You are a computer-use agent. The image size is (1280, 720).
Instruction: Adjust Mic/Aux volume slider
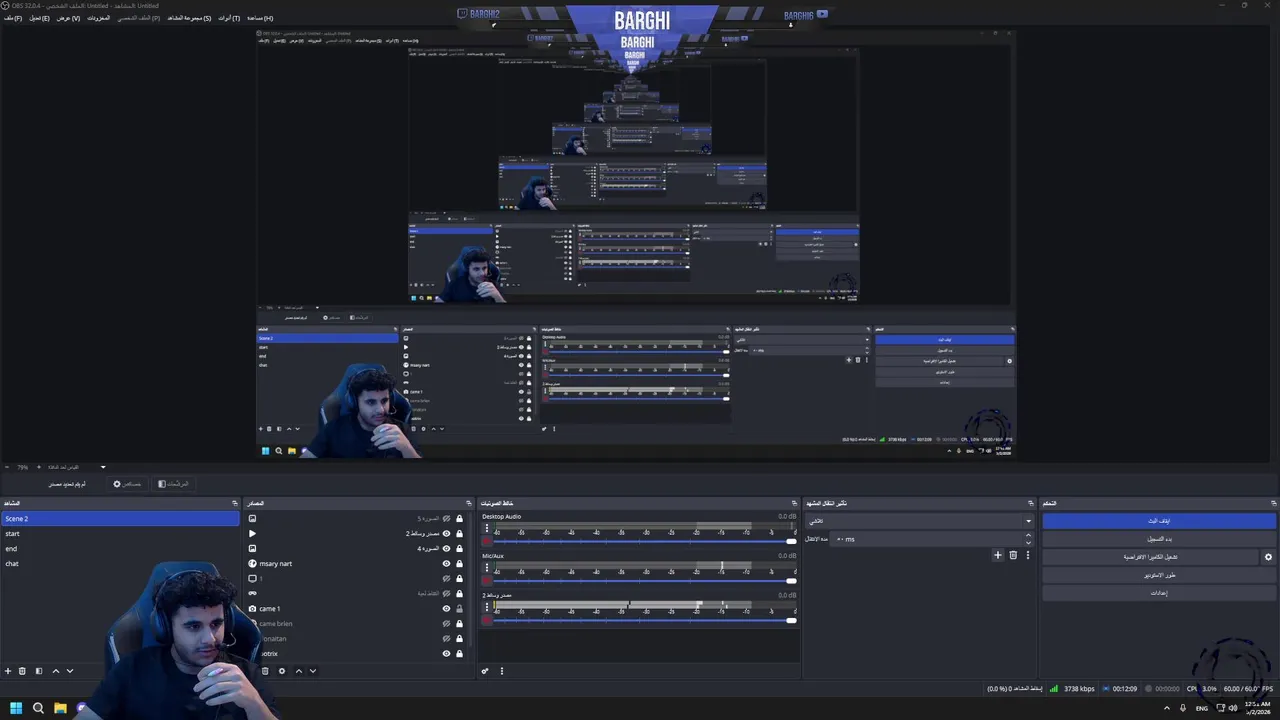(643, 580)
